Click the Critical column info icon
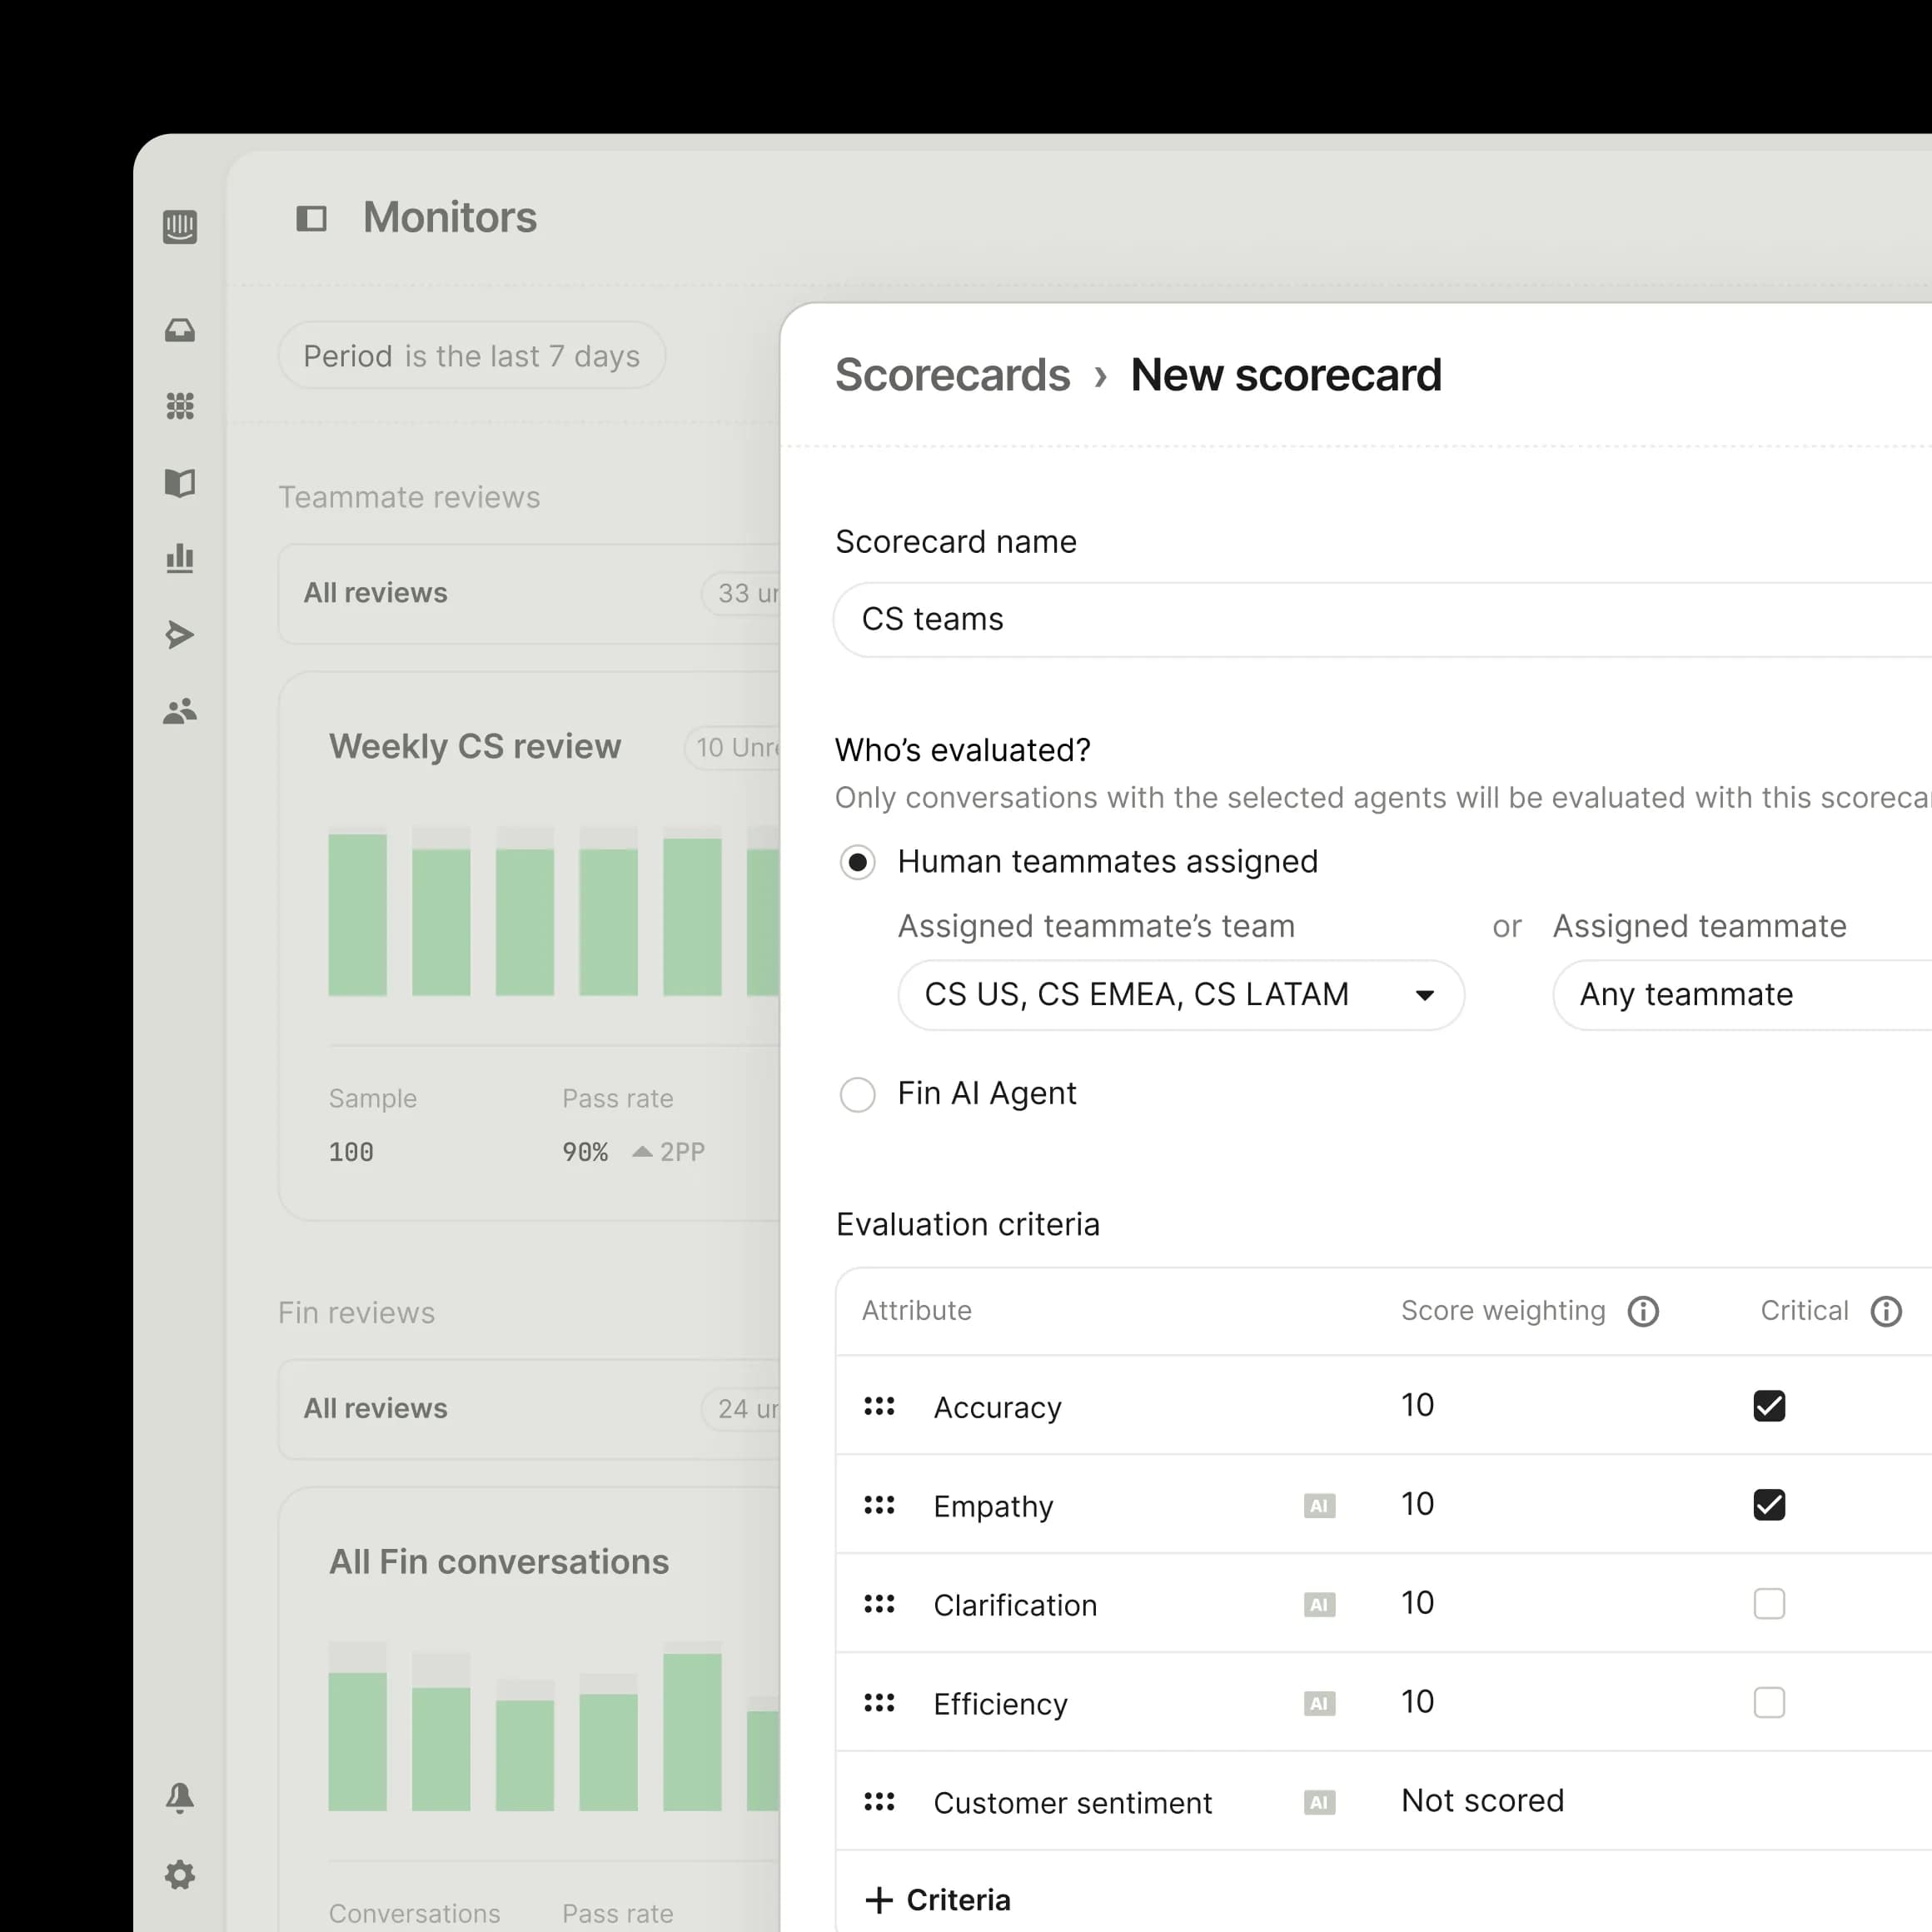This screenshot has width=1932, height=1932. coord(1886,1311)
